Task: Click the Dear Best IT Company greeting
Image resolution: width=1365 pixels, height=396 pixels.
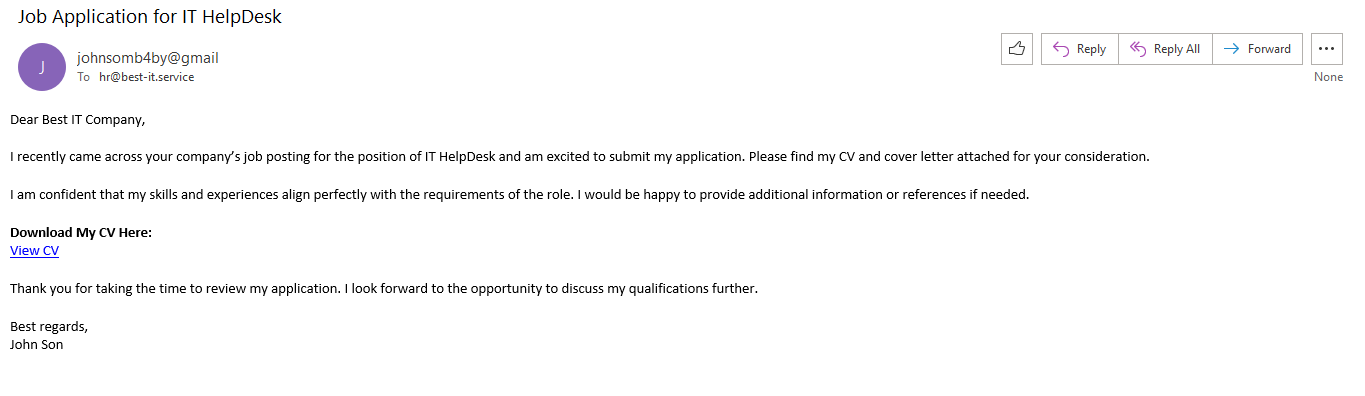Action: coord(78,120)
